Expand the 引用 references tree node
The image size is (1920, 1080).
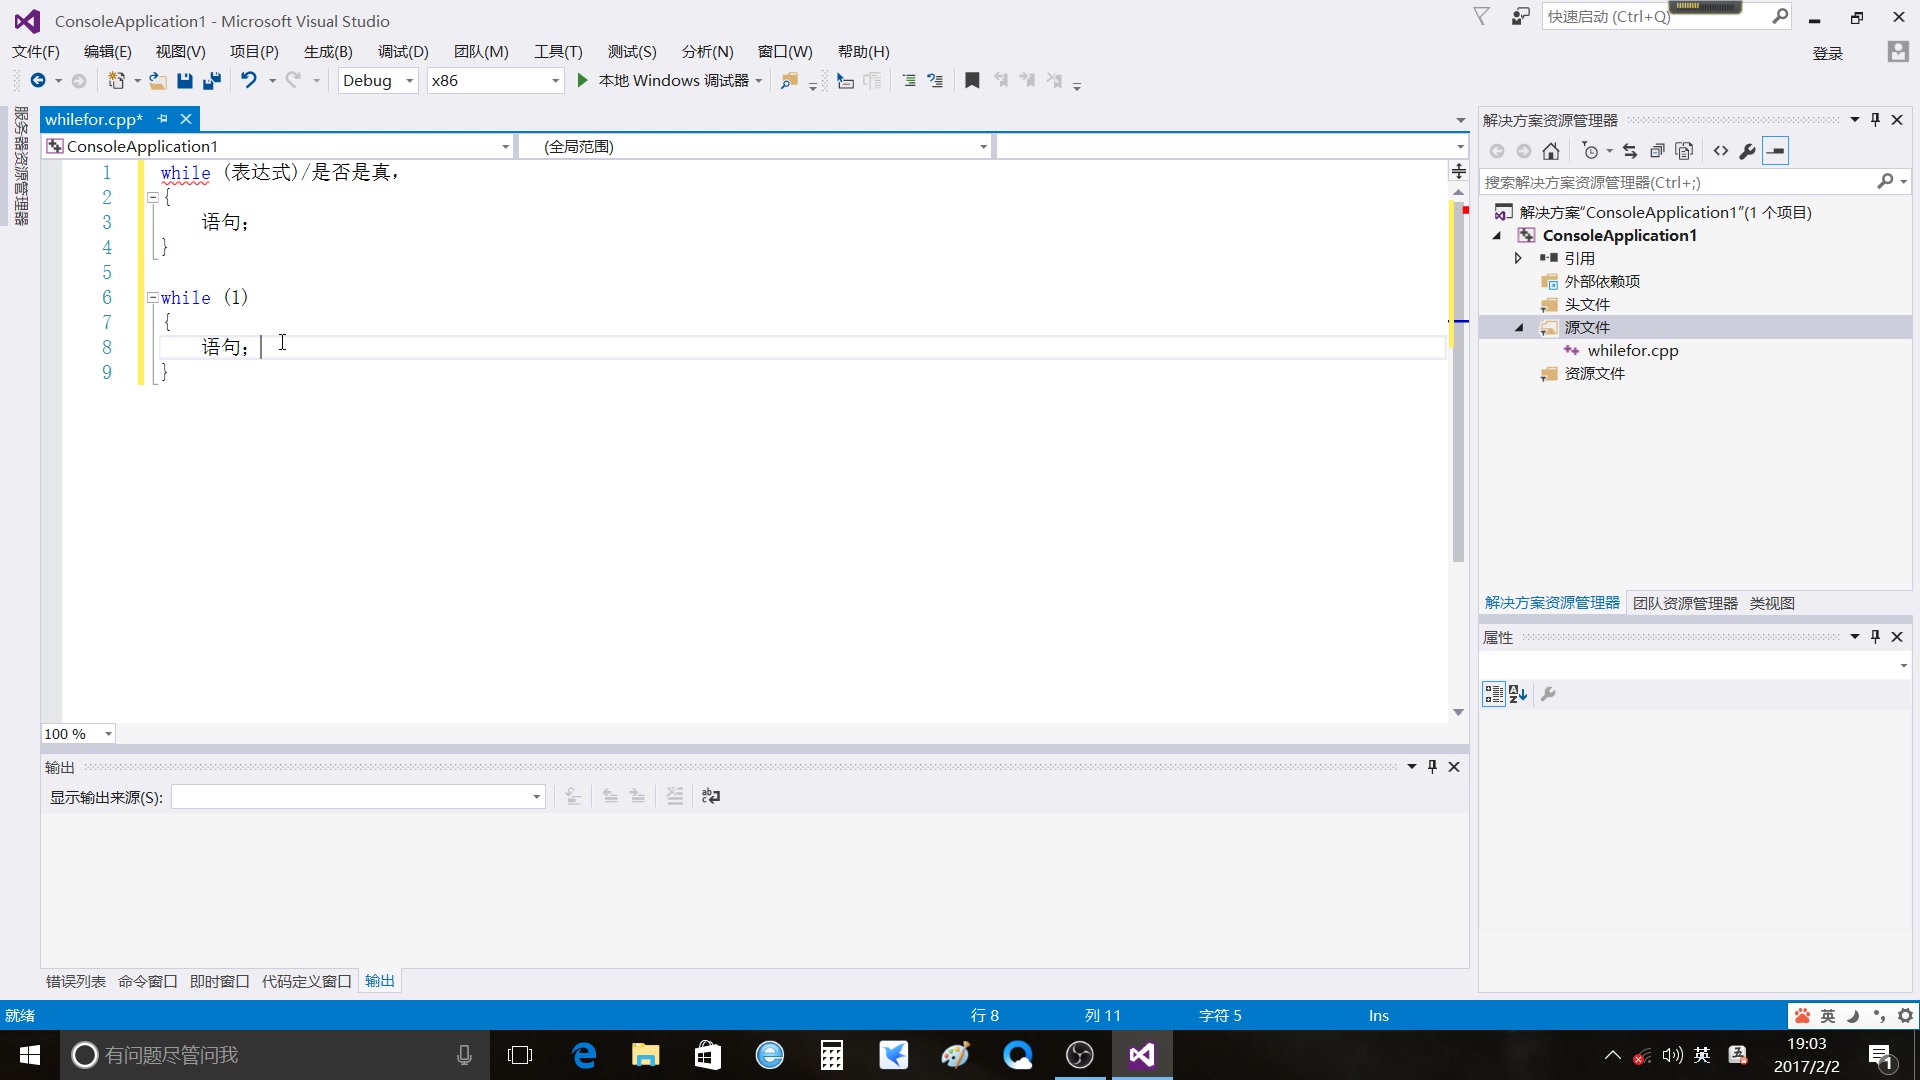coord(1518,258)
